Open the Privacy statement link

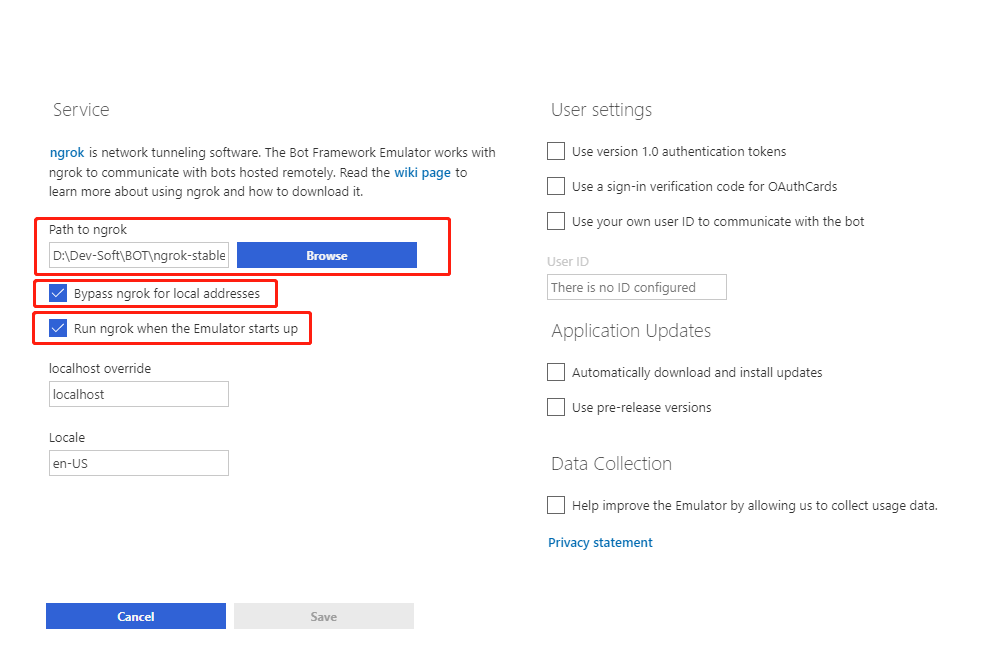tap(600, 542)
